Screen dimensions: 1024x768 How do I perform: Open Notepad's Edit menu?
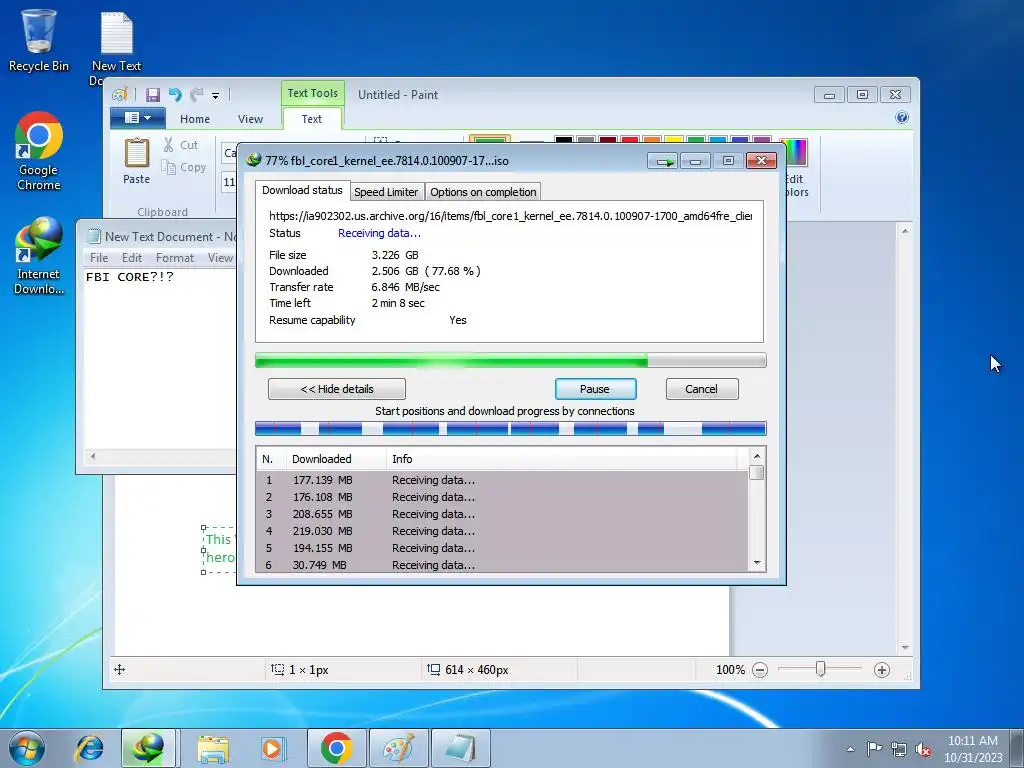pos(132,258)
